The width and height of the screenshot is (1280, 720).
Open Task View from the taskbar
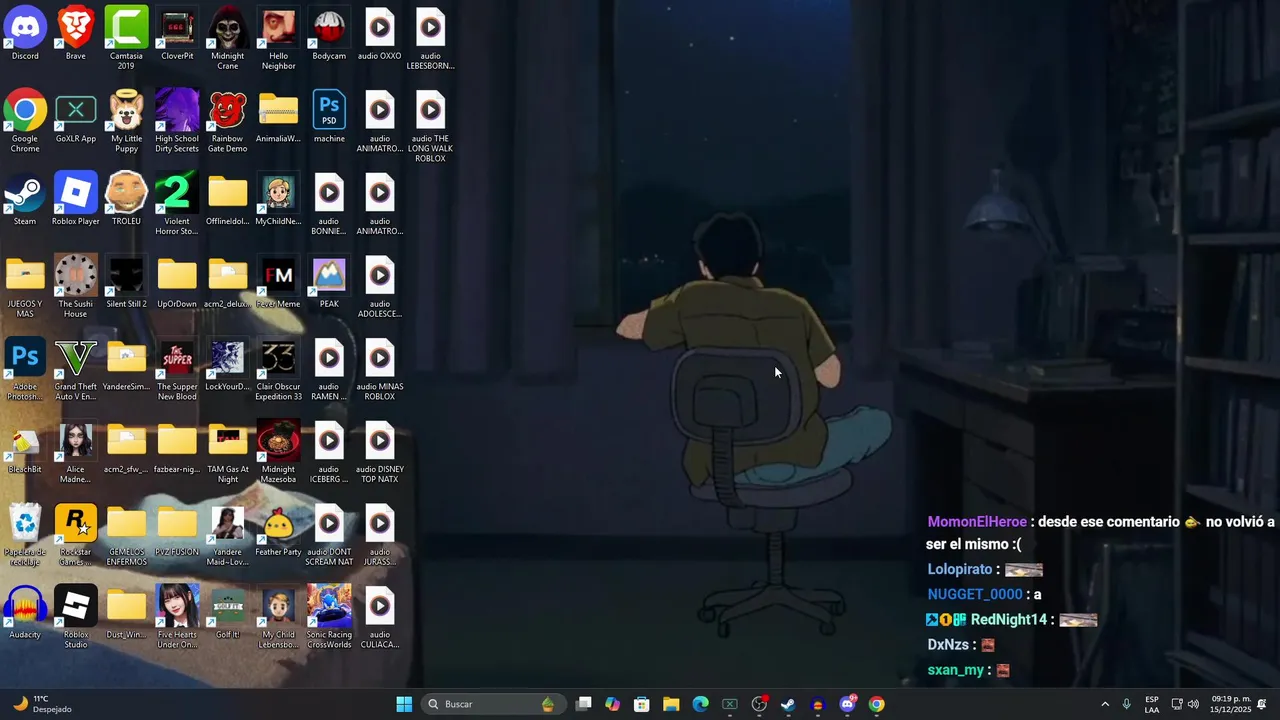point(584,704)
